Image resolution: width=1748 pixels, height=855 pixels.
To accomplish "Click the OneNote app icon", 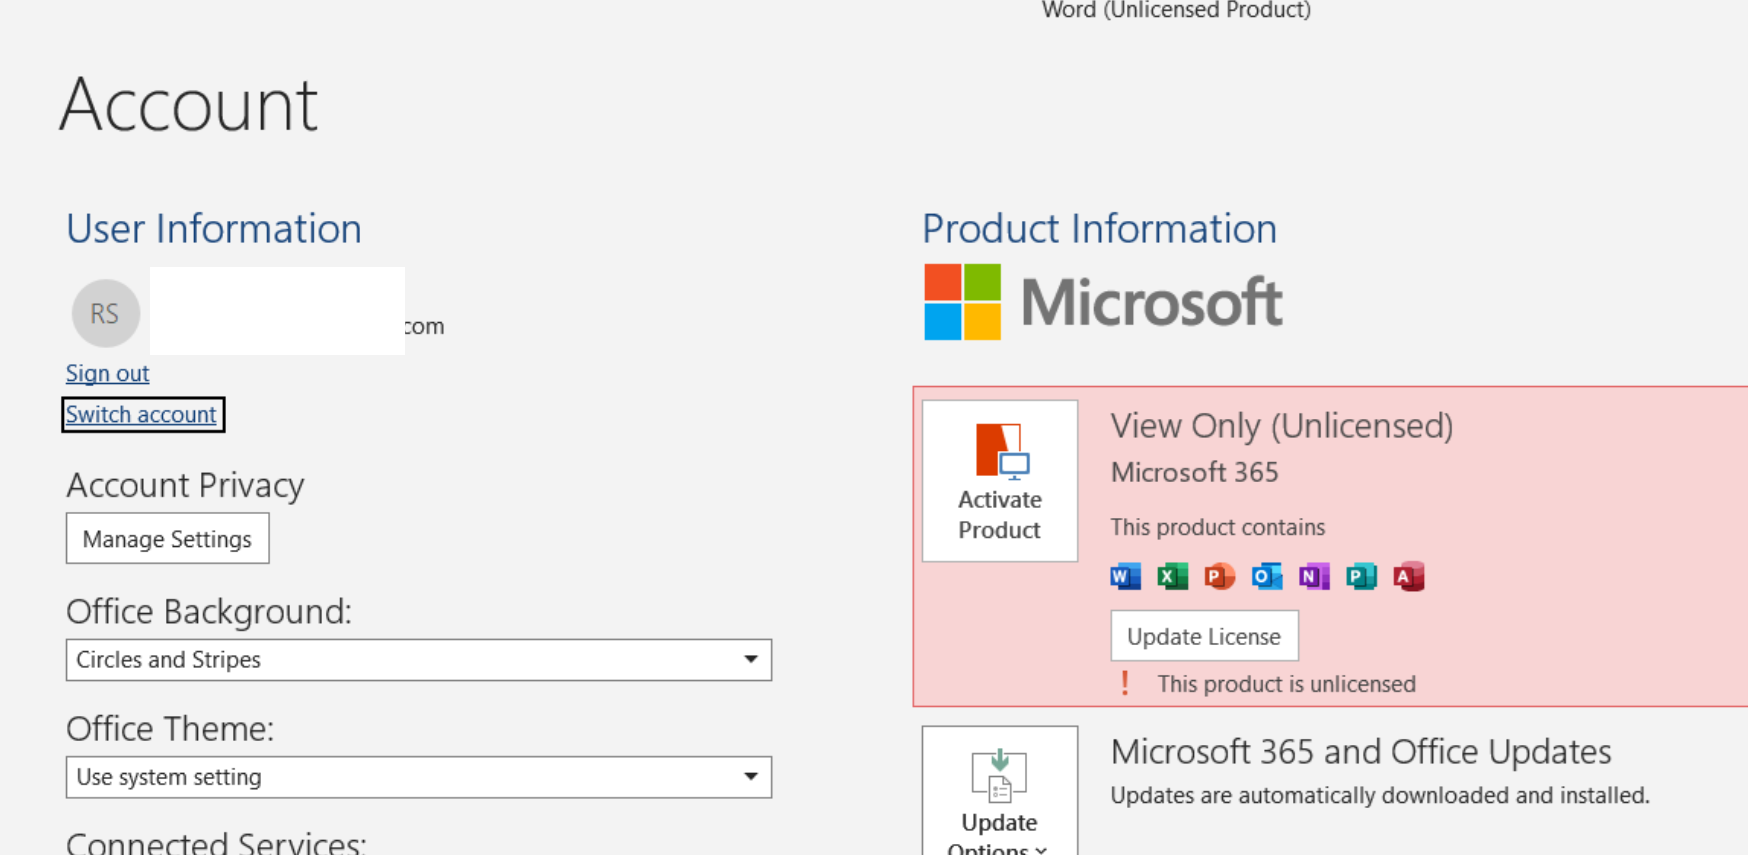I will coord(1314,576).
